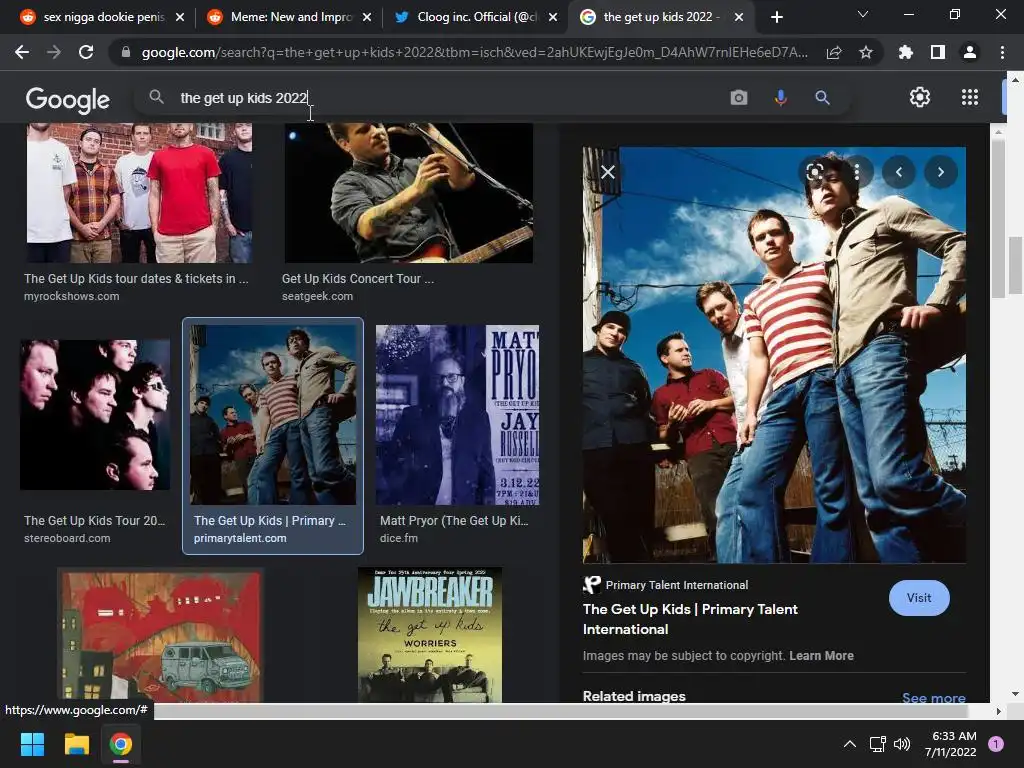Open File Explorer from the taskbar
The width and height of the screenshot is (1024, 768).
(x=76, y=744)
